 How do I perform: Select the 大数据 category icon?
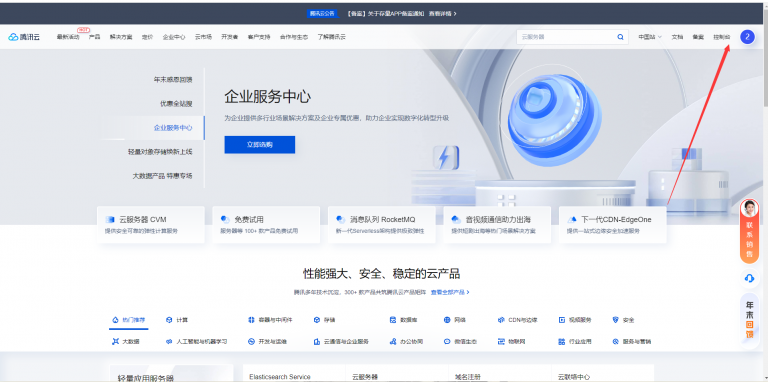click(x=116, y=341)
